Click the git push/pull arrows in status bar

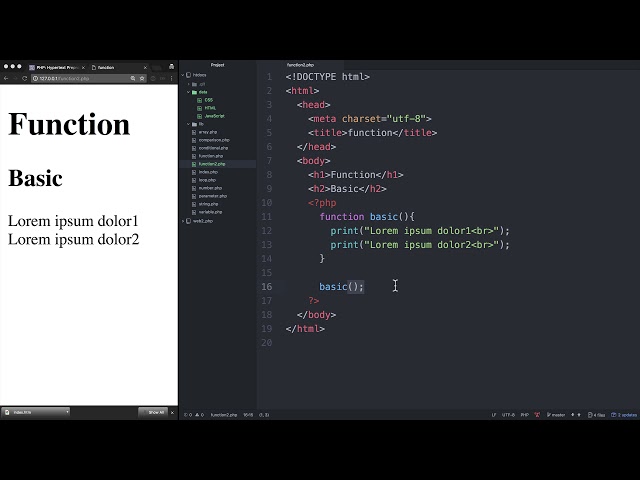coord(576,415)
